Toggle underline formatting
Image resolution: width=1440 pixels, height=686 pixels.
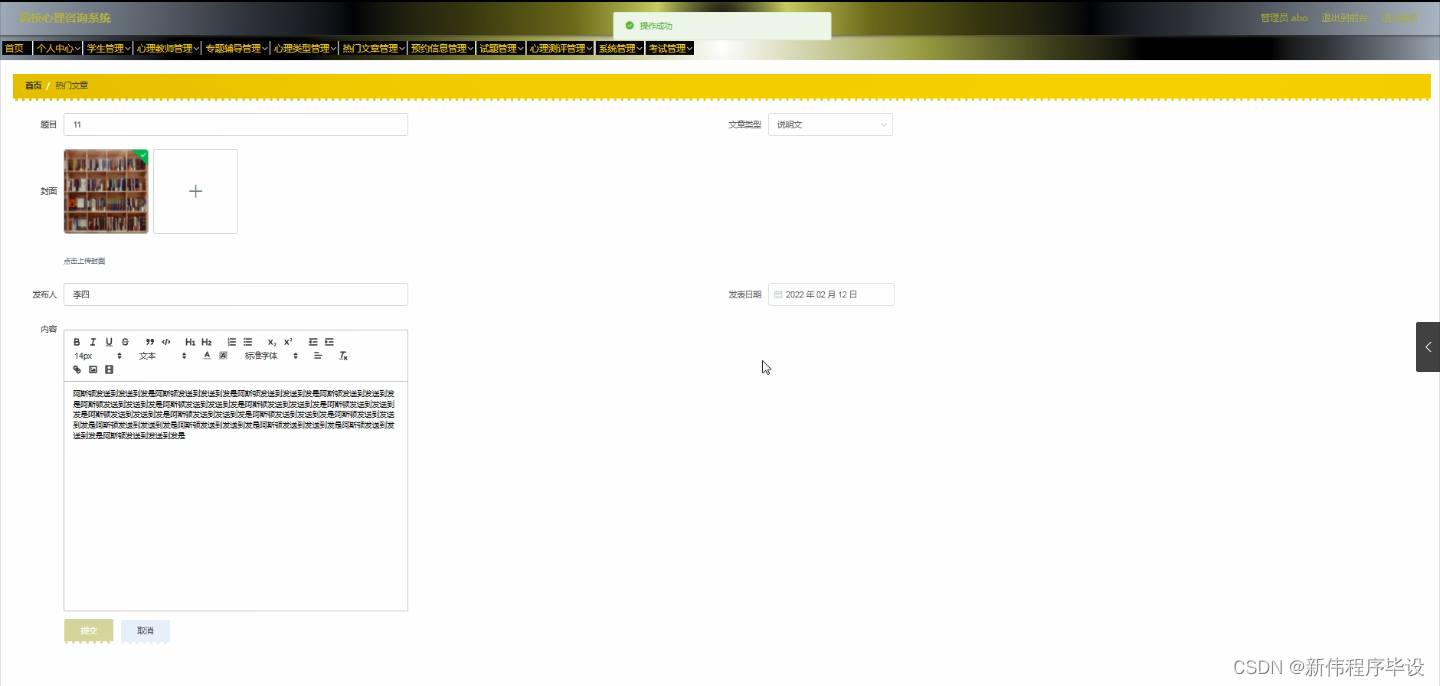coord(109,341)
